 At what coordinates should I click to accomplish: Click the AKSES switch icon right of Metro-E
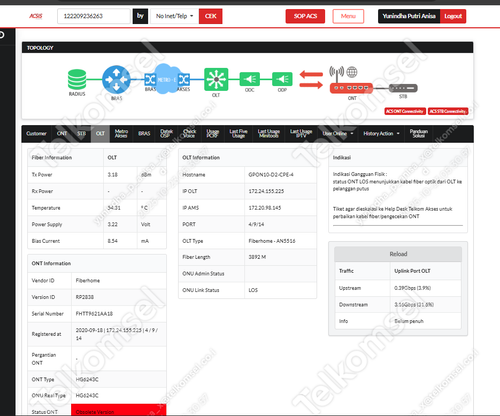pos(184,80)
